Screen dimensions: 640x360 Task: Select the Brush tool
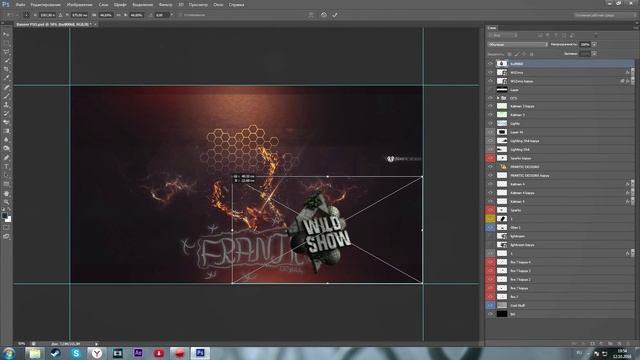pos(6,96)
